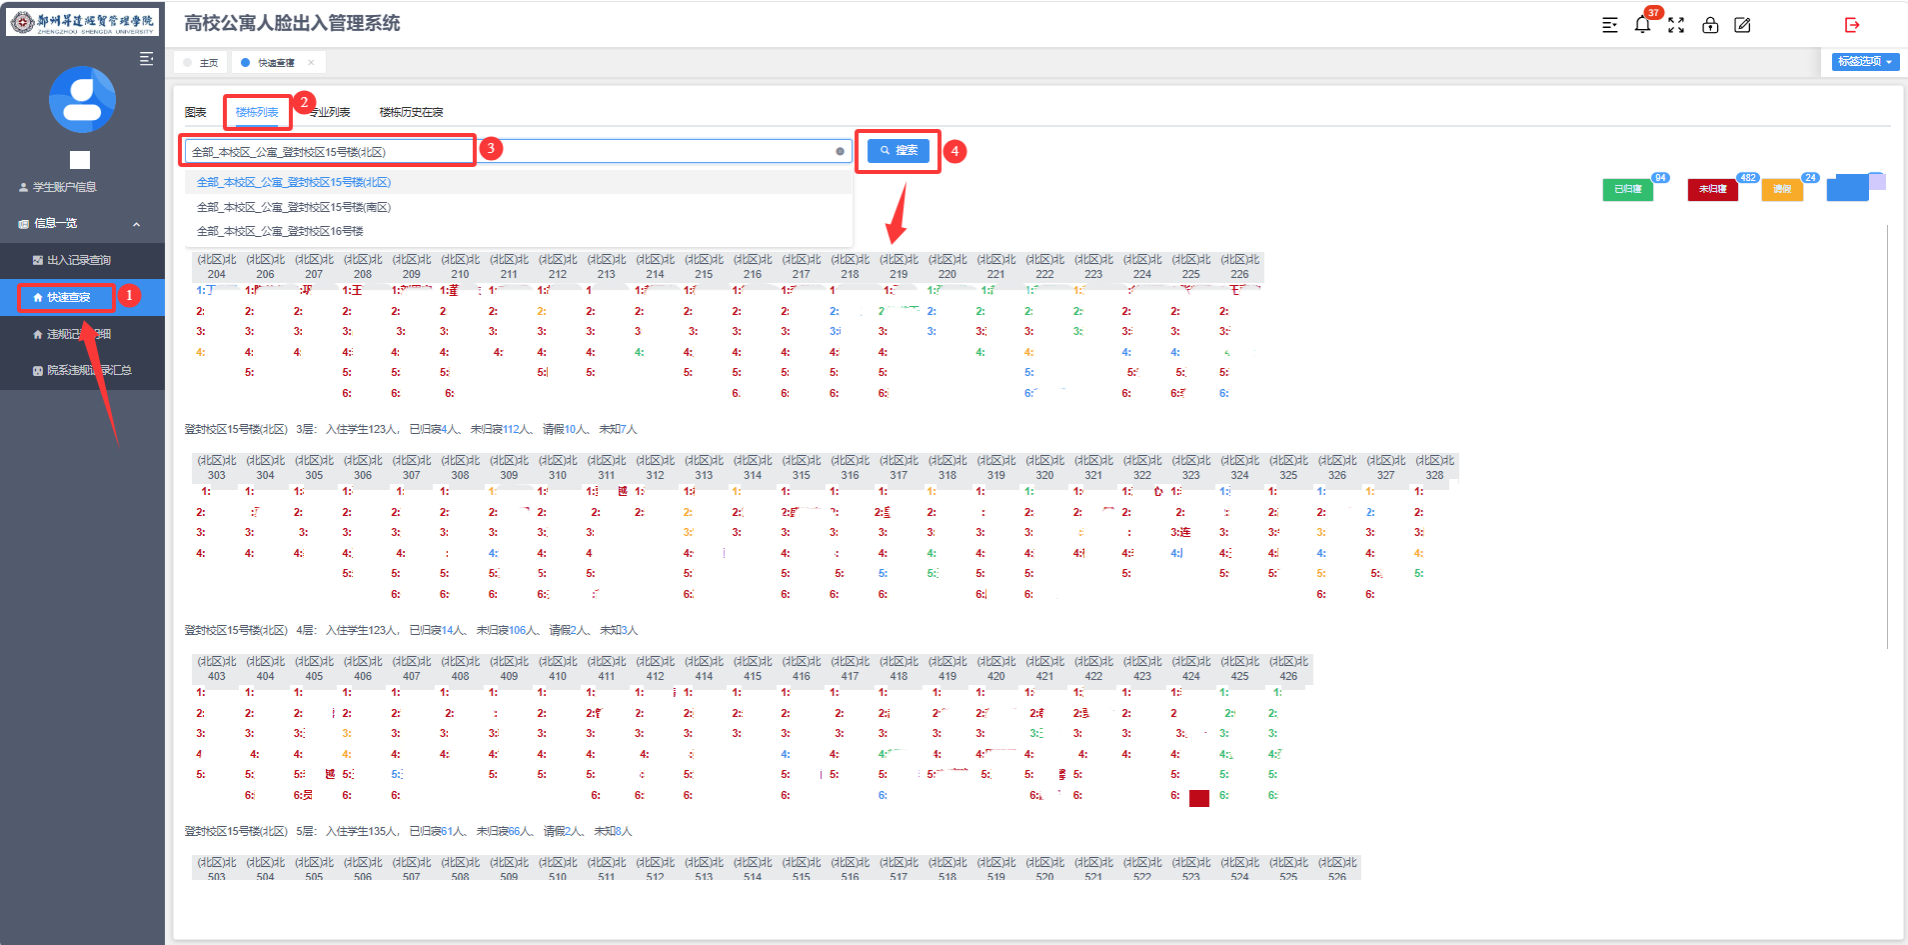Collapse the sidebar with the hamburger icon
The width and height of the screenshot is (1908, 945).
pyautogui.click(x=146, y=59)
